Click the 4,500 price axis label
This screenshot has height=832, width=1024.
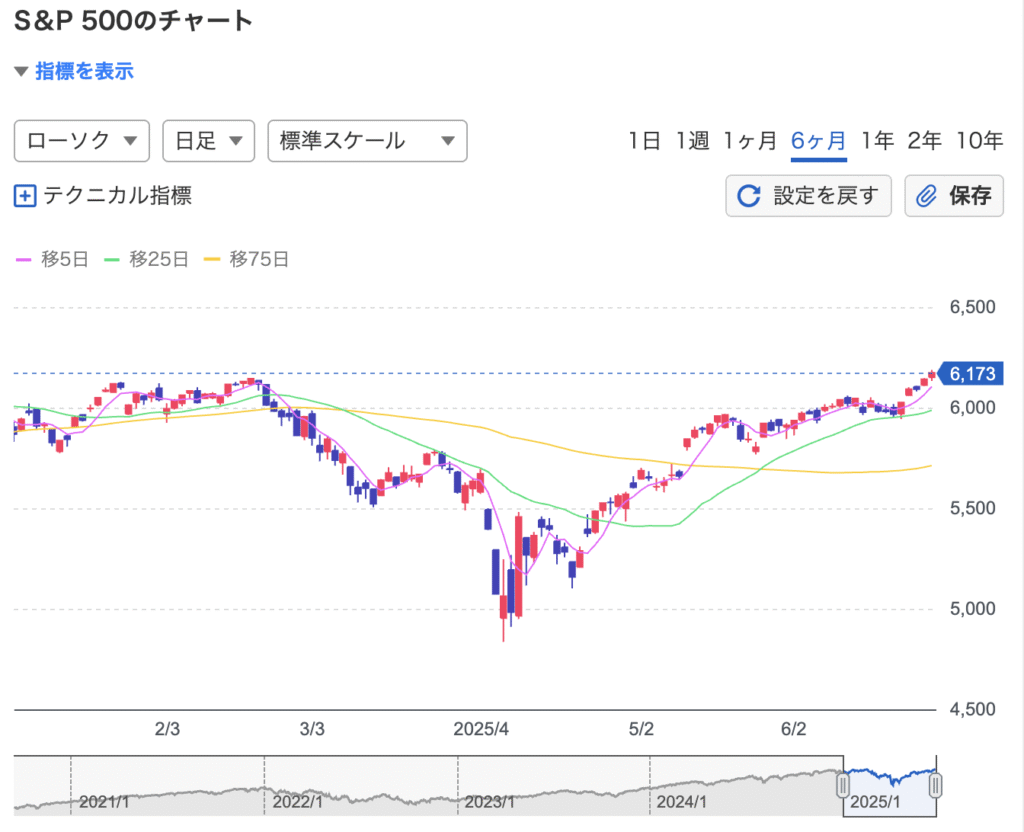(x=972, y=709)
